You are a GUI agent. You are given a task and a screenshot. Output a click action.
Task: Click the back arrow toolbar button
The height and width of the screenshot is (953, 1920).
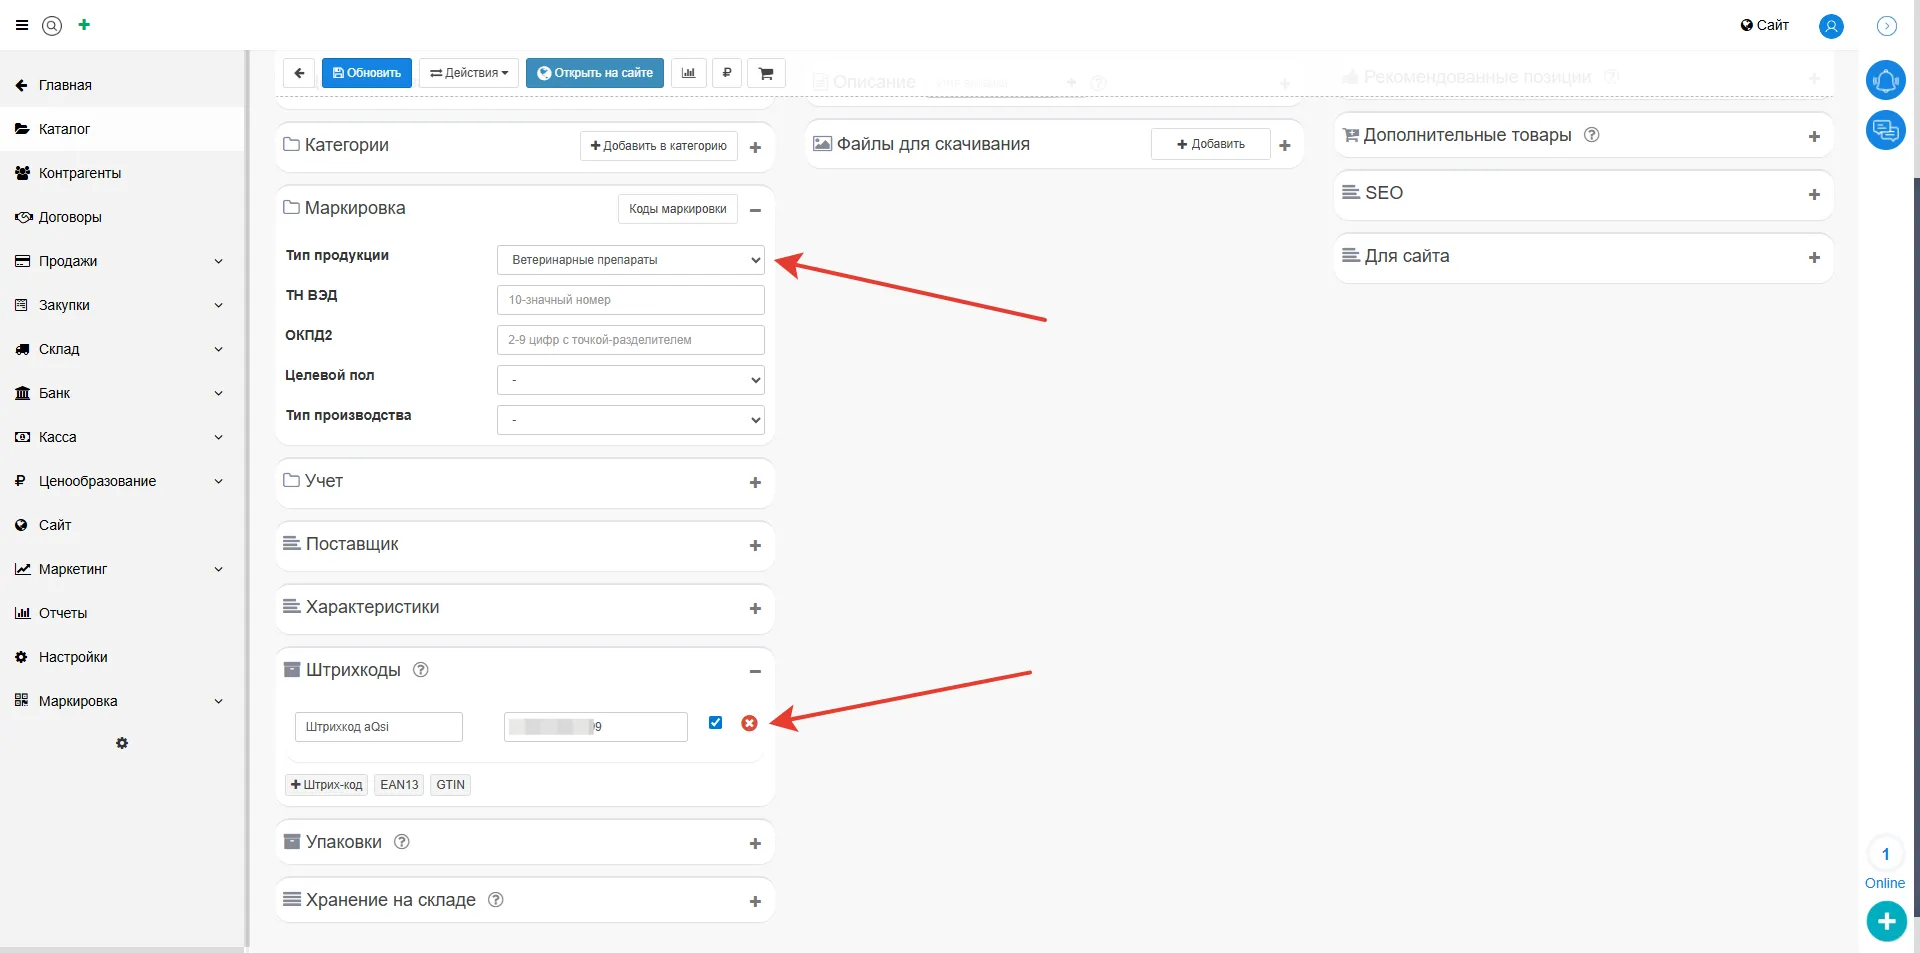[299, 73]
